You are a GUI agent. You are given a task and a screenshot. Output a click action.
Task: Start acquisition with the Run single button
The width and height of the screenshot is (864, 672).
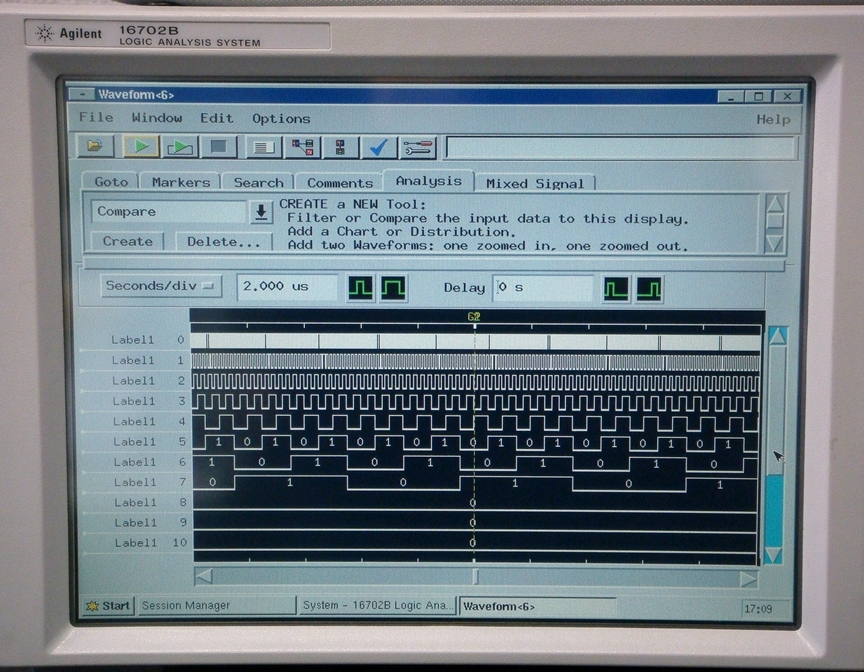pyautogui.click(x=141, y=147)
